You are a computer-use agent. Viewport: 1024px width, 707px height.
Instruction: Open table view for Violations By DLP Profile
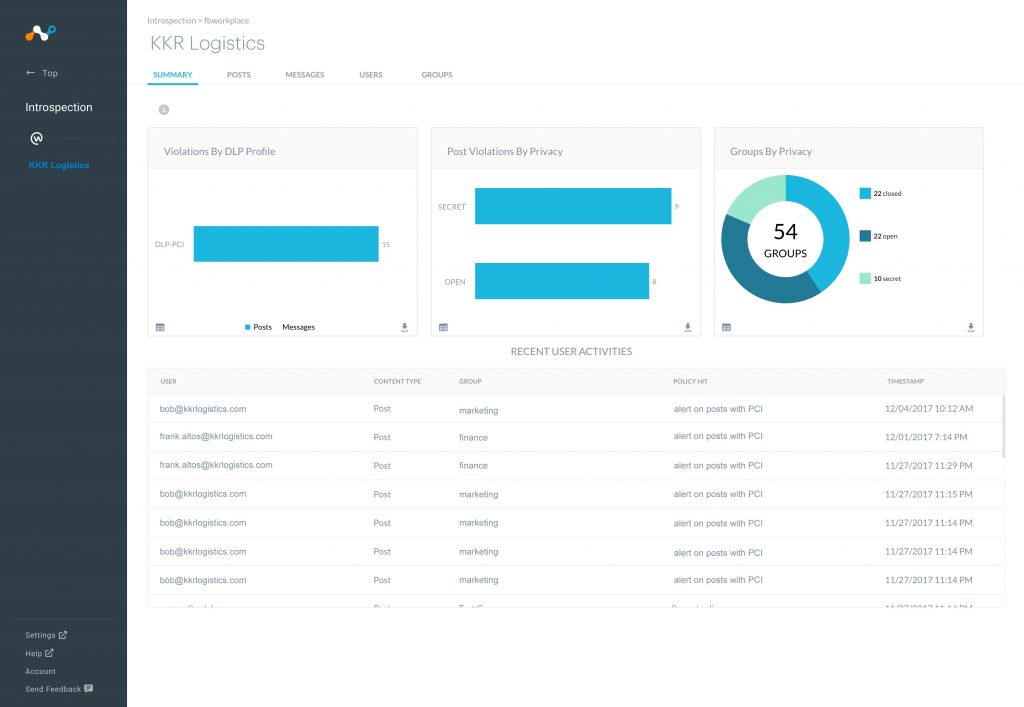[160, 327]
